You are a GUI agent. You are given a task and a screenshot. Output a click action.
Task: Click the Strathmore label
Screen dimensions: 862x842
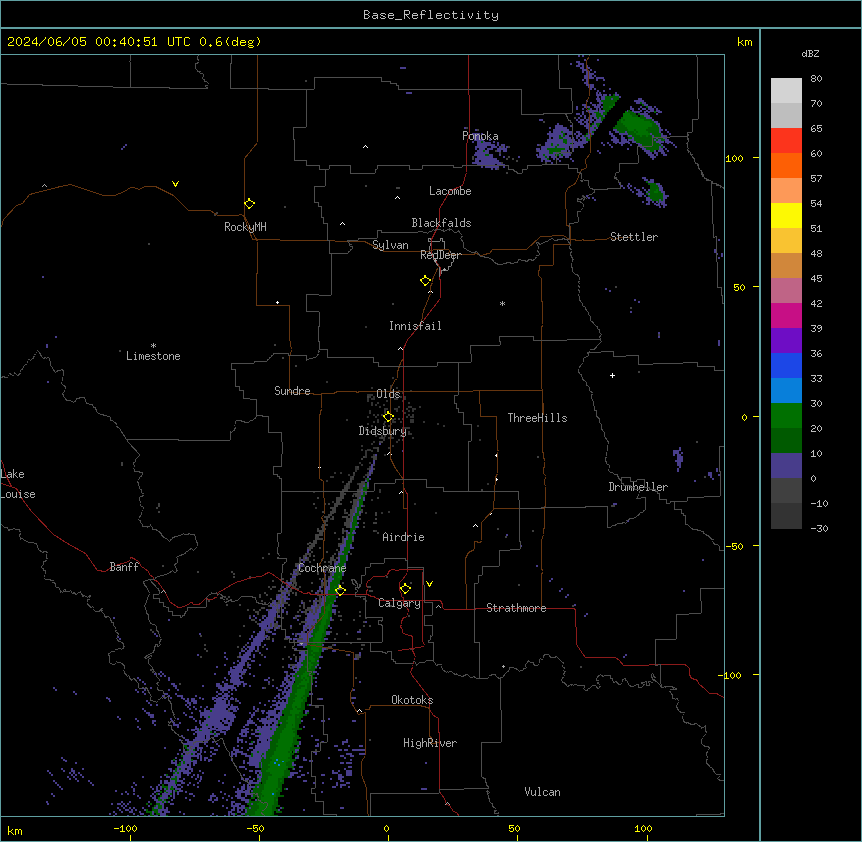pyautogui.click(x=516, y=608)
